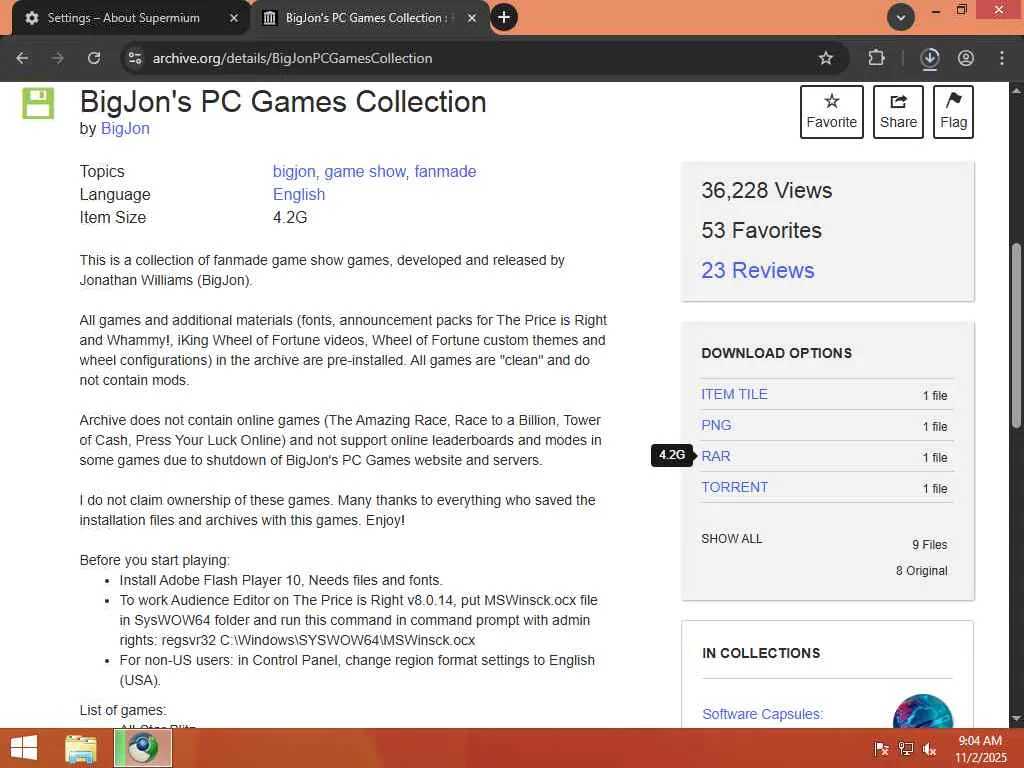Click the 8 Original text

point(921,571)
